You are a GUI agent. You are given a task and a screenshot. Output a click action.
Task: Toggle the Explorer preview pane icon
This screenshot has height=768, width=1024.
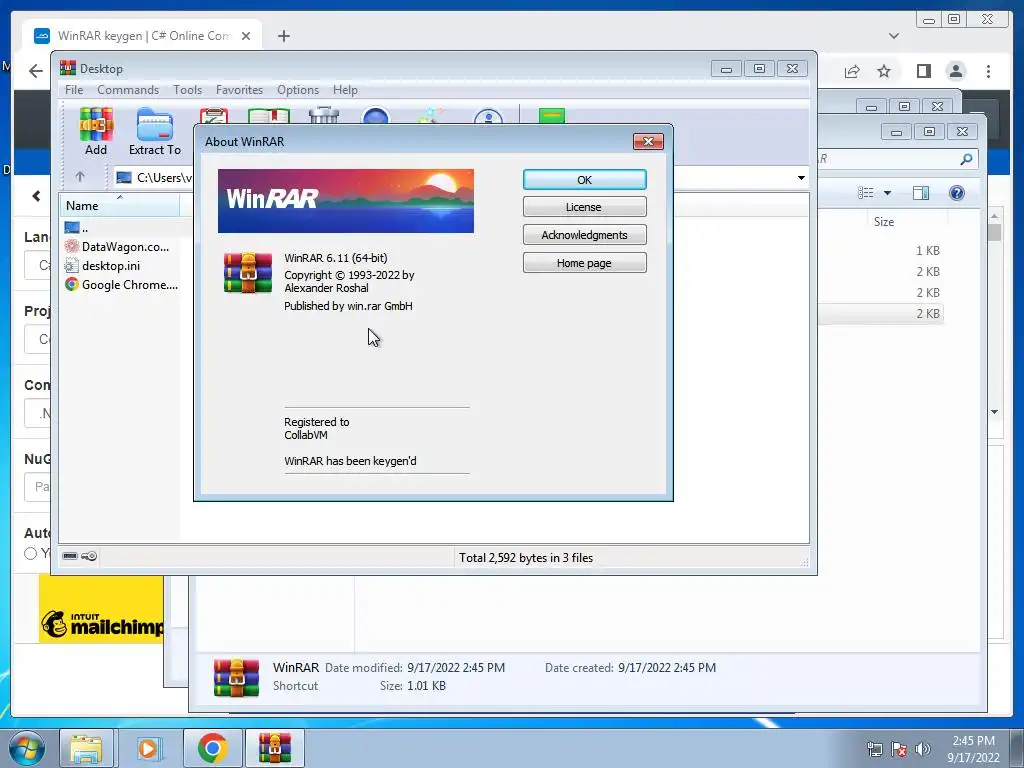pos(921,193)
